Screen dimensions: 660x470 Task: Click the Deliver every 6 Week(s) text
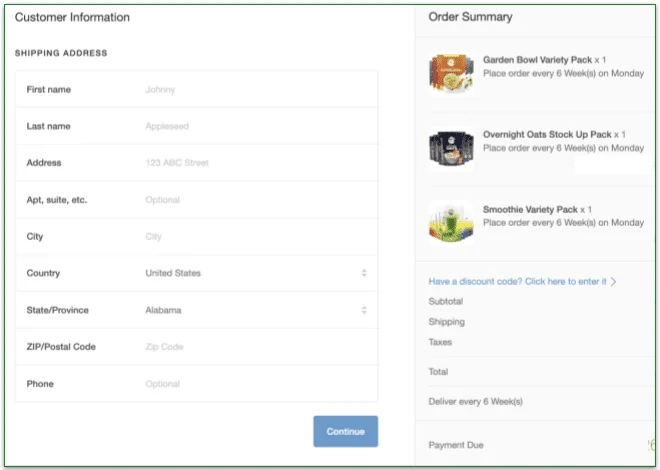pyautogui.click(x=476, y=401)
